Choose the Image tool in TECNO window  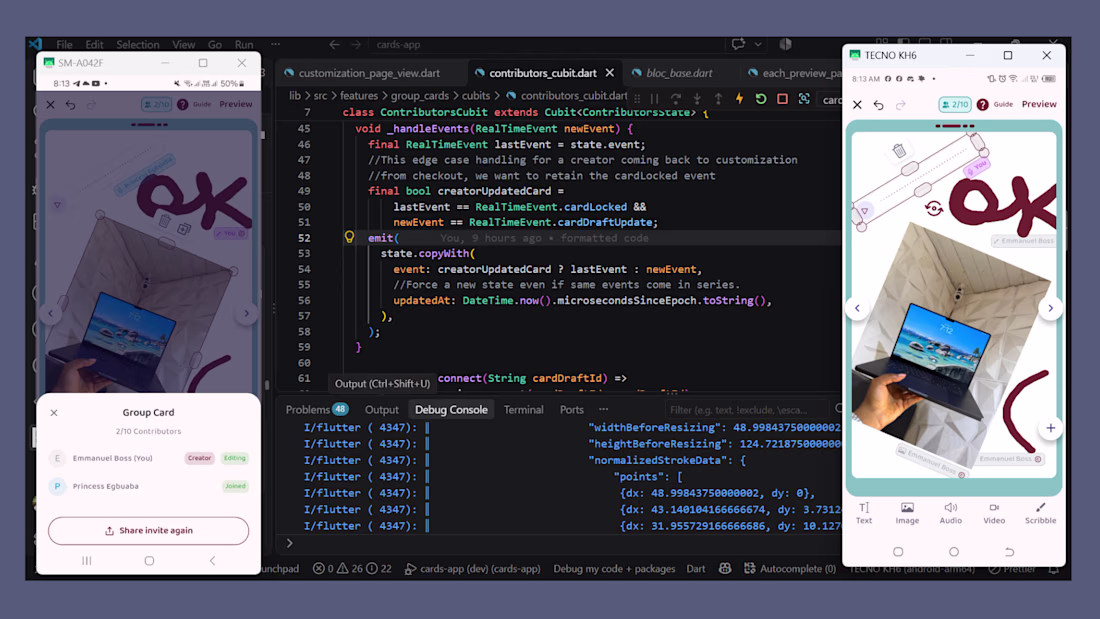[x=907, y=513]
